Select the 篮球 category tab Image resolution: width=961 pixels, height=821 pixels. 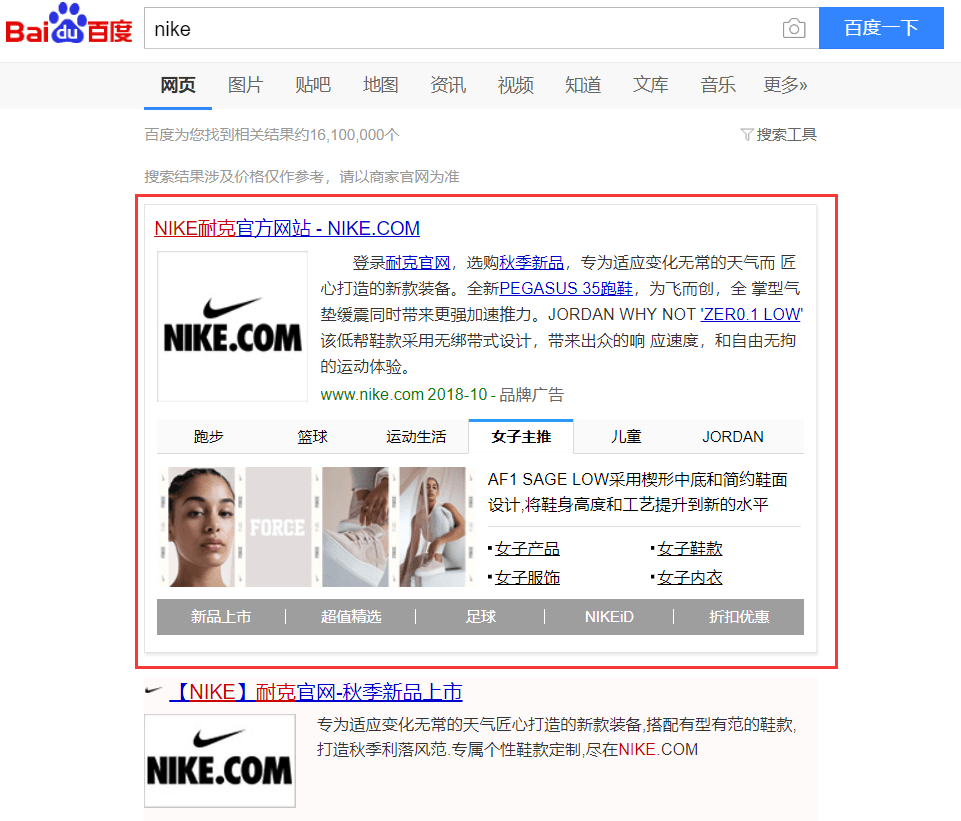(x=313, y=436)
